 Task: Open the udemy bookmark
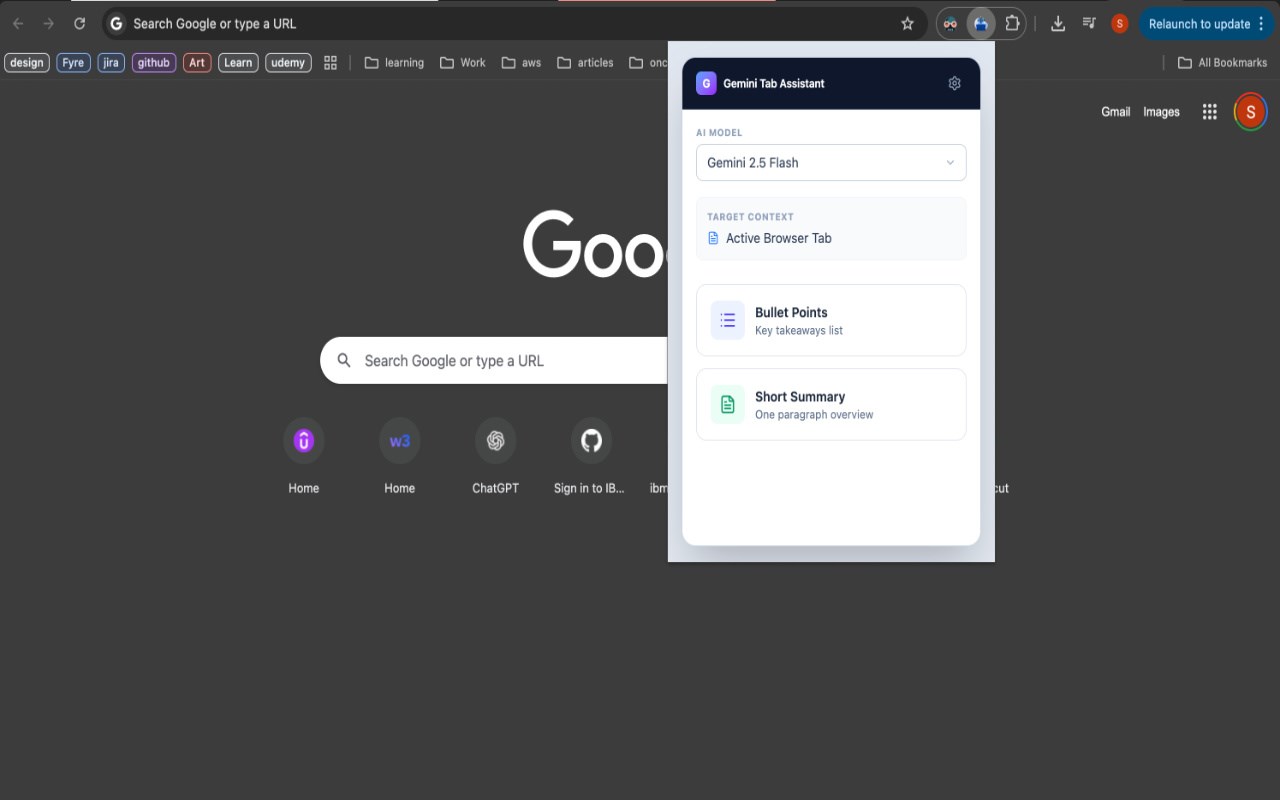pyautogui.click(x=288, y=63)
